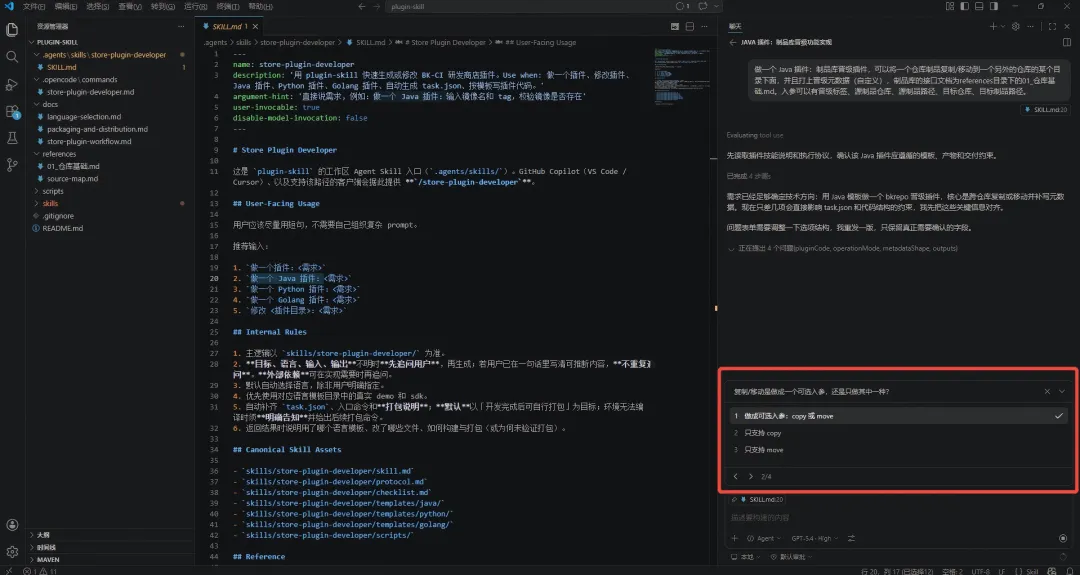The width and height of the screenshot is (1080, 575).
Task: Open the 运行(R) menu
Action: [196, 6]
